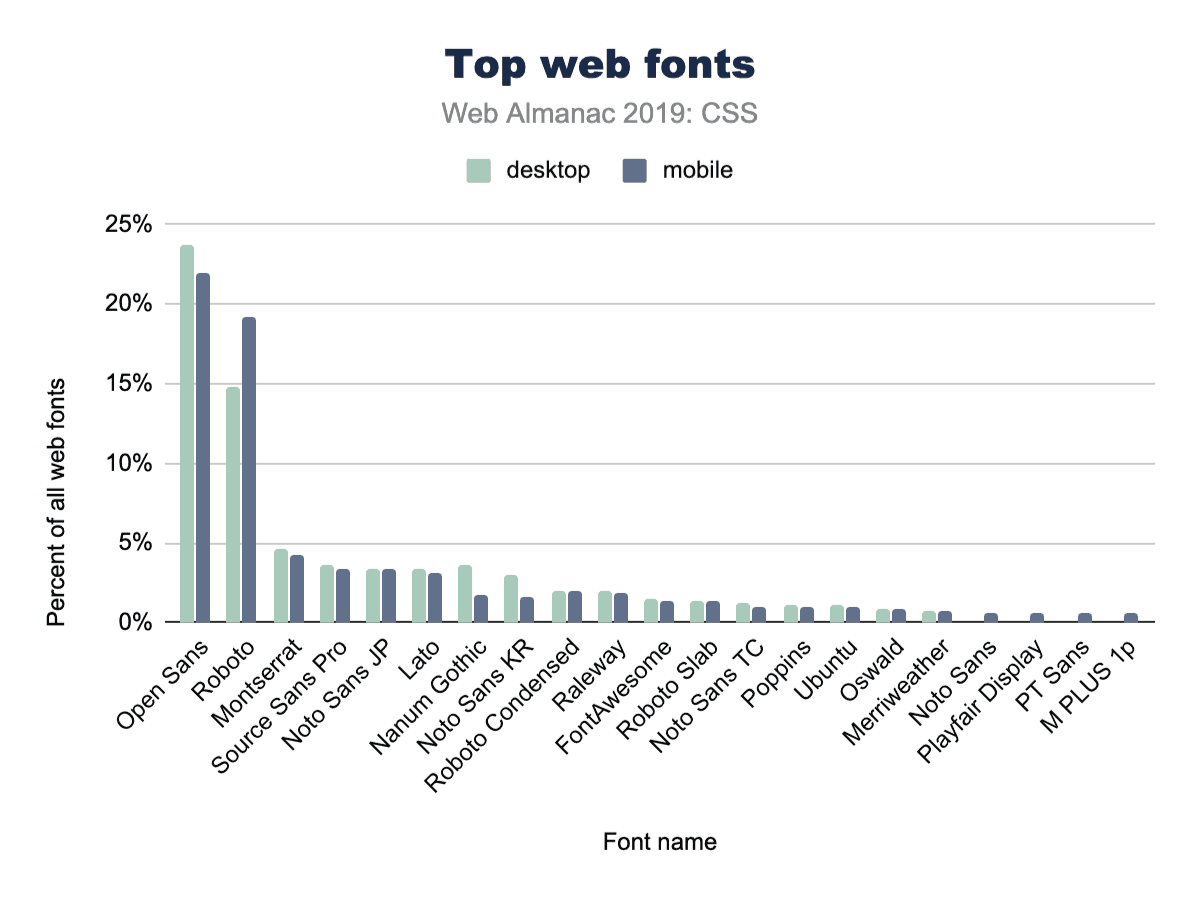Select the Noto Sans KR desktop bar
The image size is (1200, 901).
(511, 598)
